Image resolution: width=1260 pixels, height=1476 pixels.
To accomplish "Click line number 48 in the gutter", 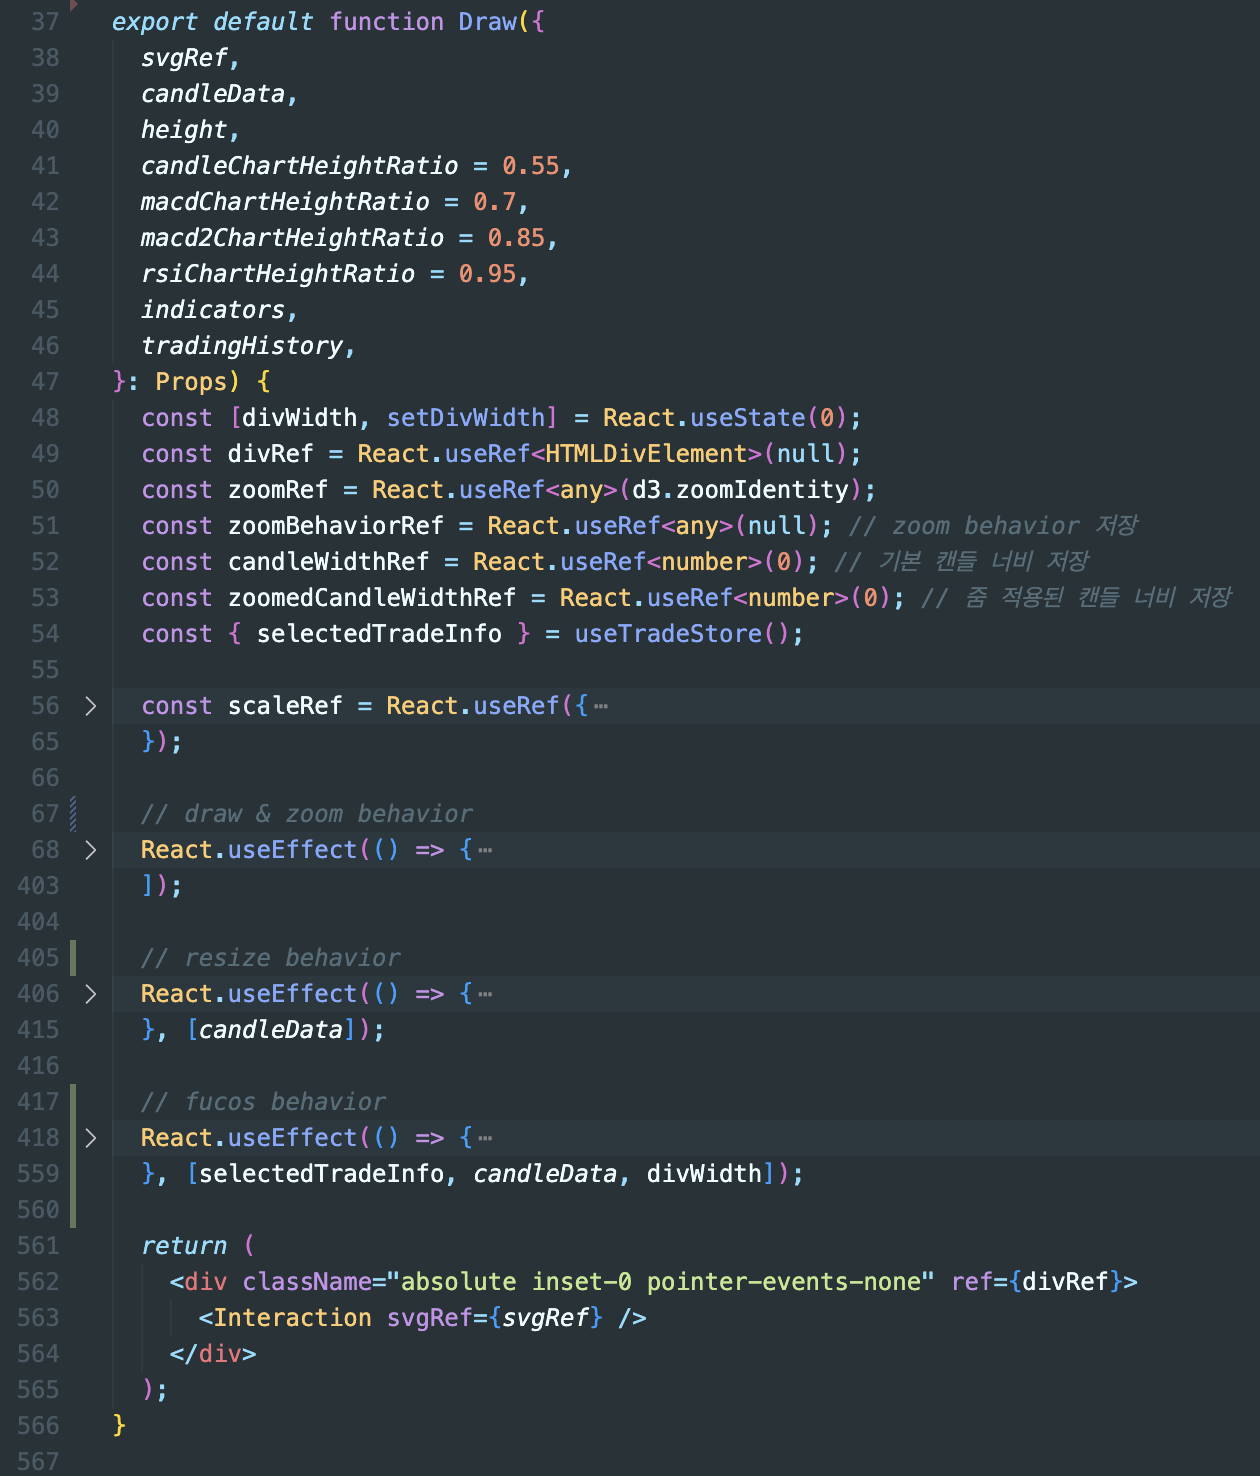I will click(45, 418).
